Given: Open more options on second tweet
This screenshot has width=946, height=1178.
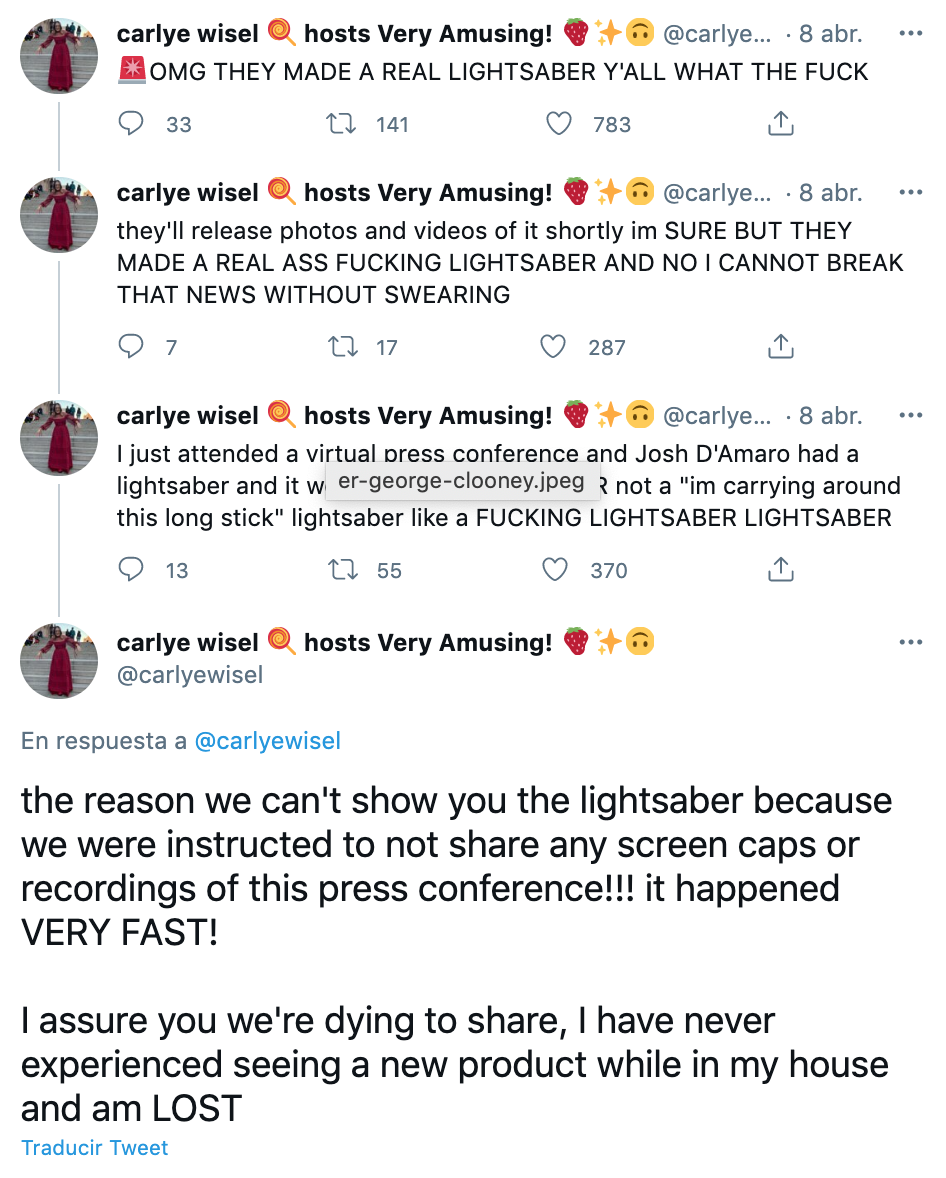Looking at the screenshot, I should [910, 193].
